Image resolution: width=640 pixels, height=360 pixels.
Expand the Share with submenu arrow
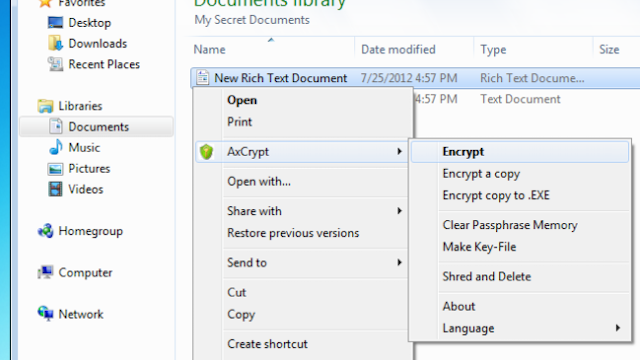click(399, 211)
